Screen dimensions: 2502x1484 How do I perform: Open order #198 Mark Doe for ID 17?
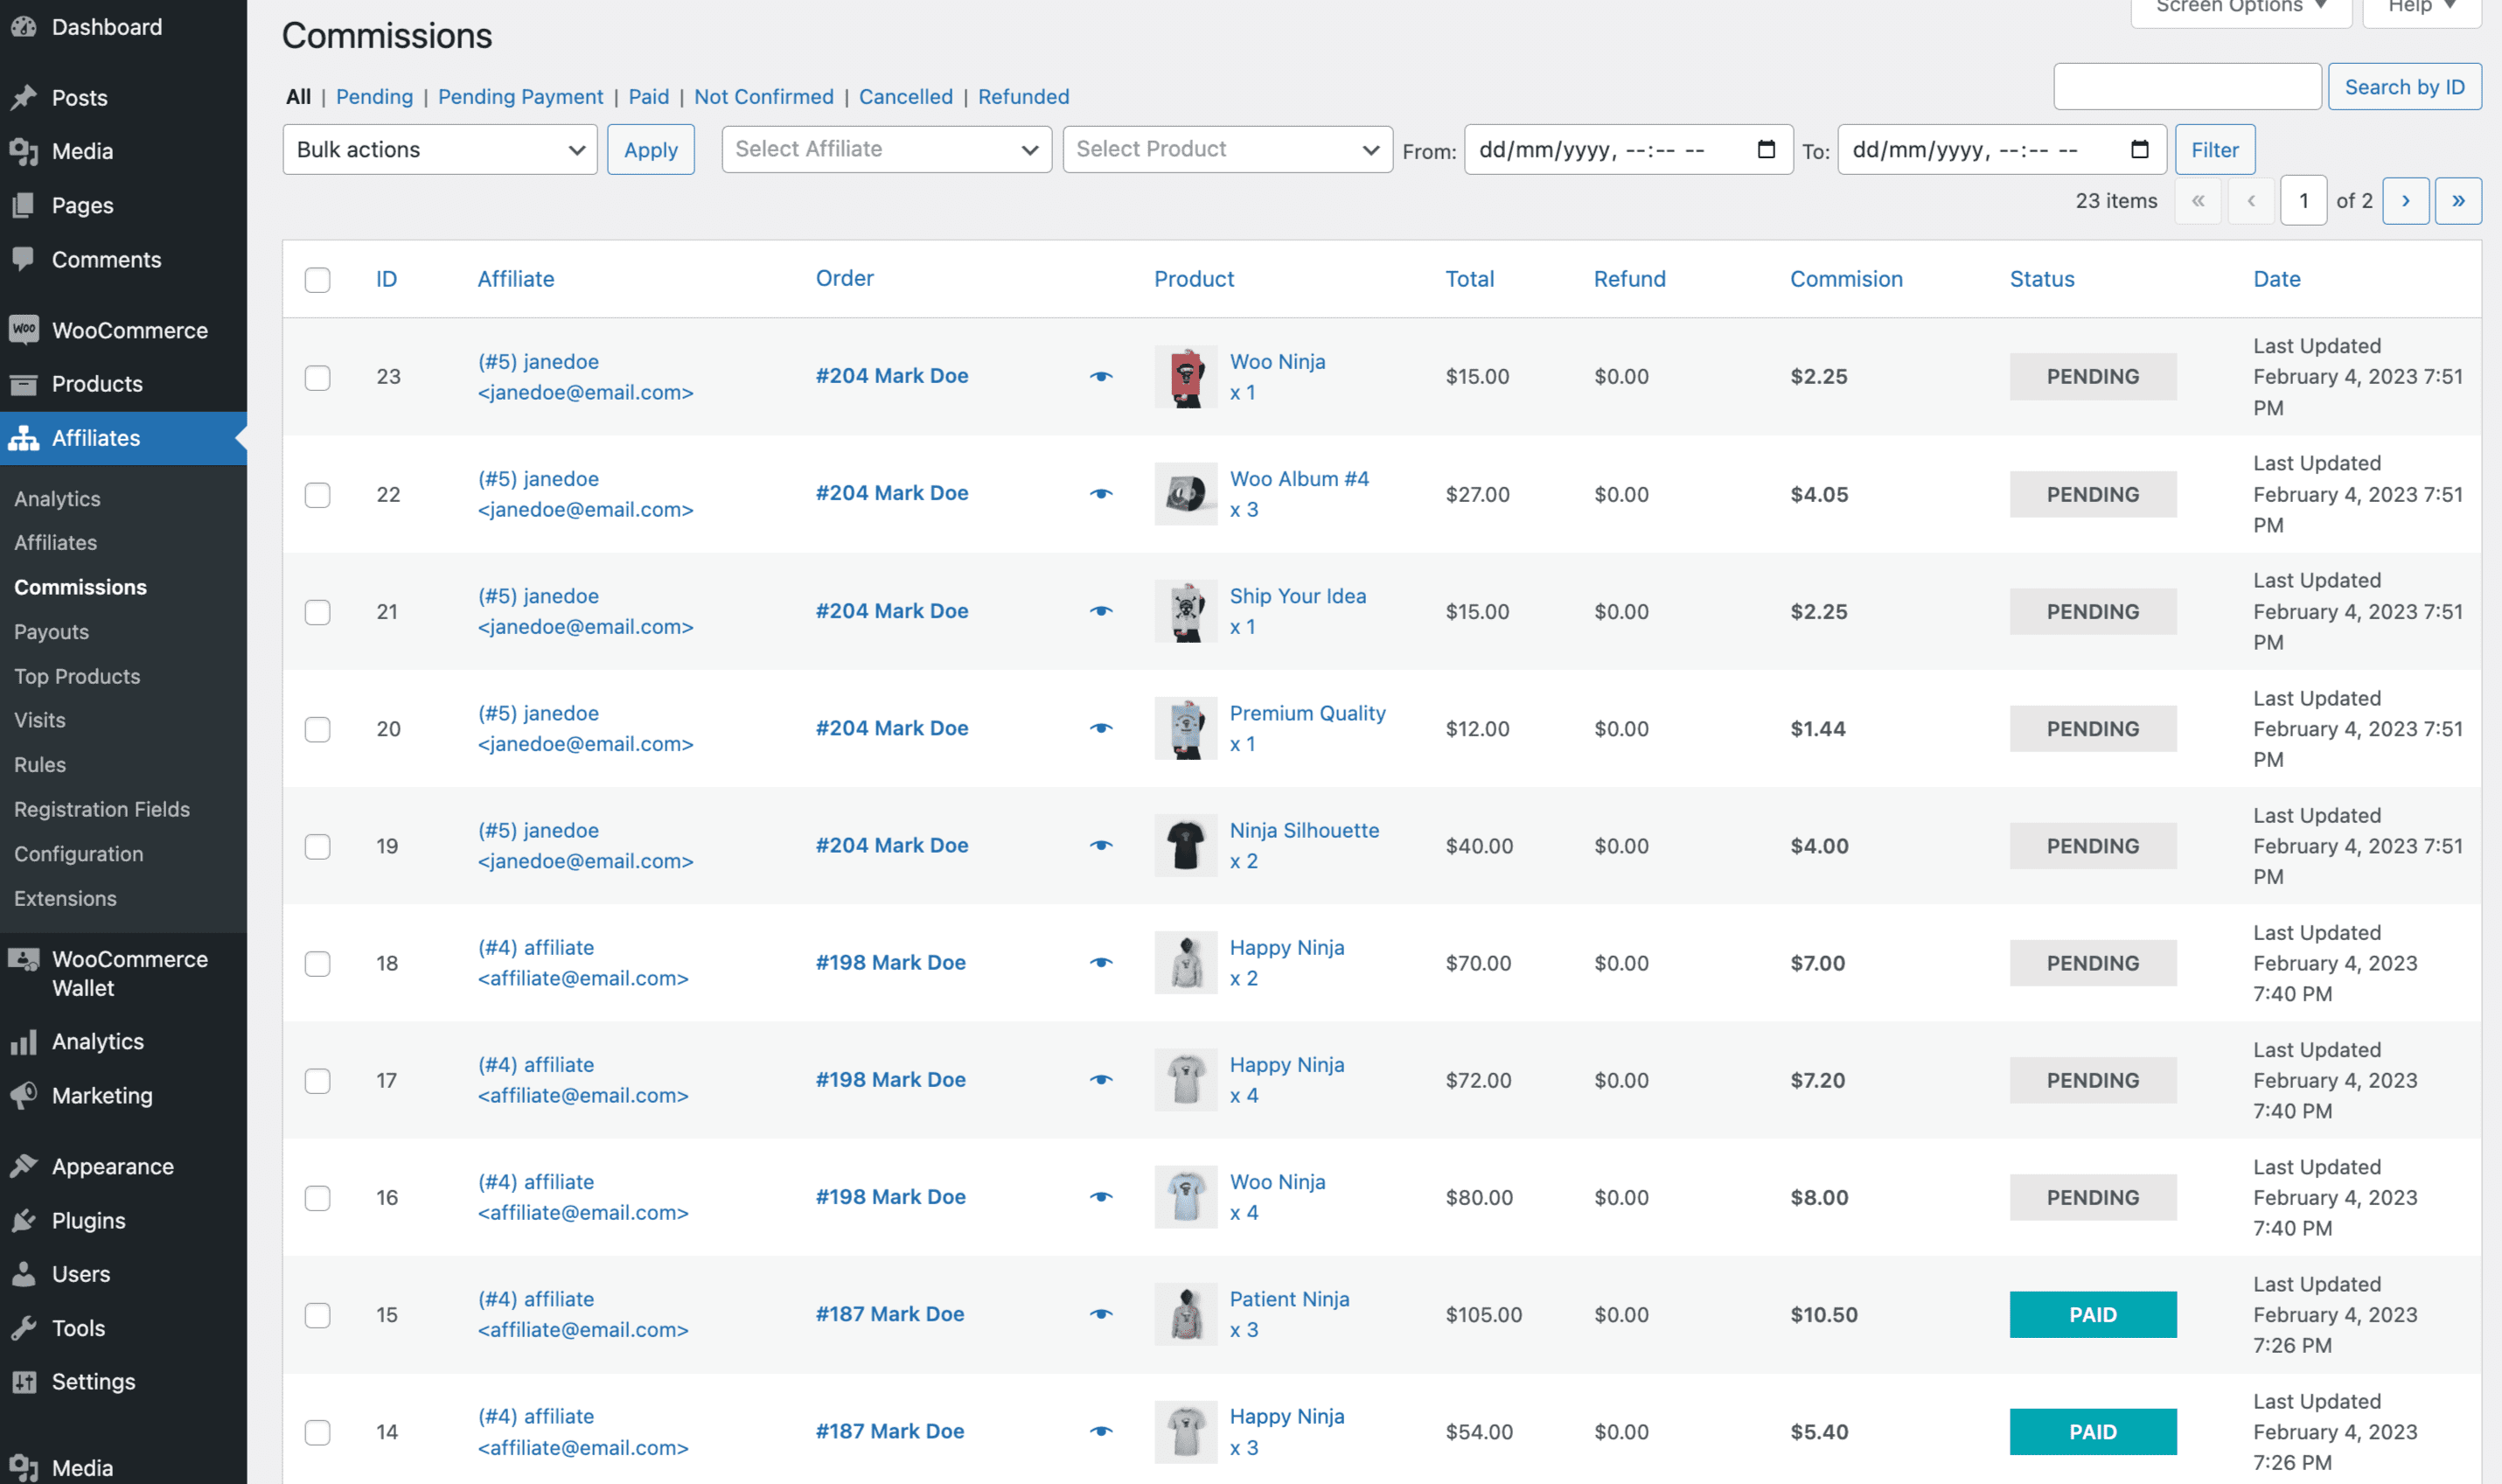click(890, 1080)
